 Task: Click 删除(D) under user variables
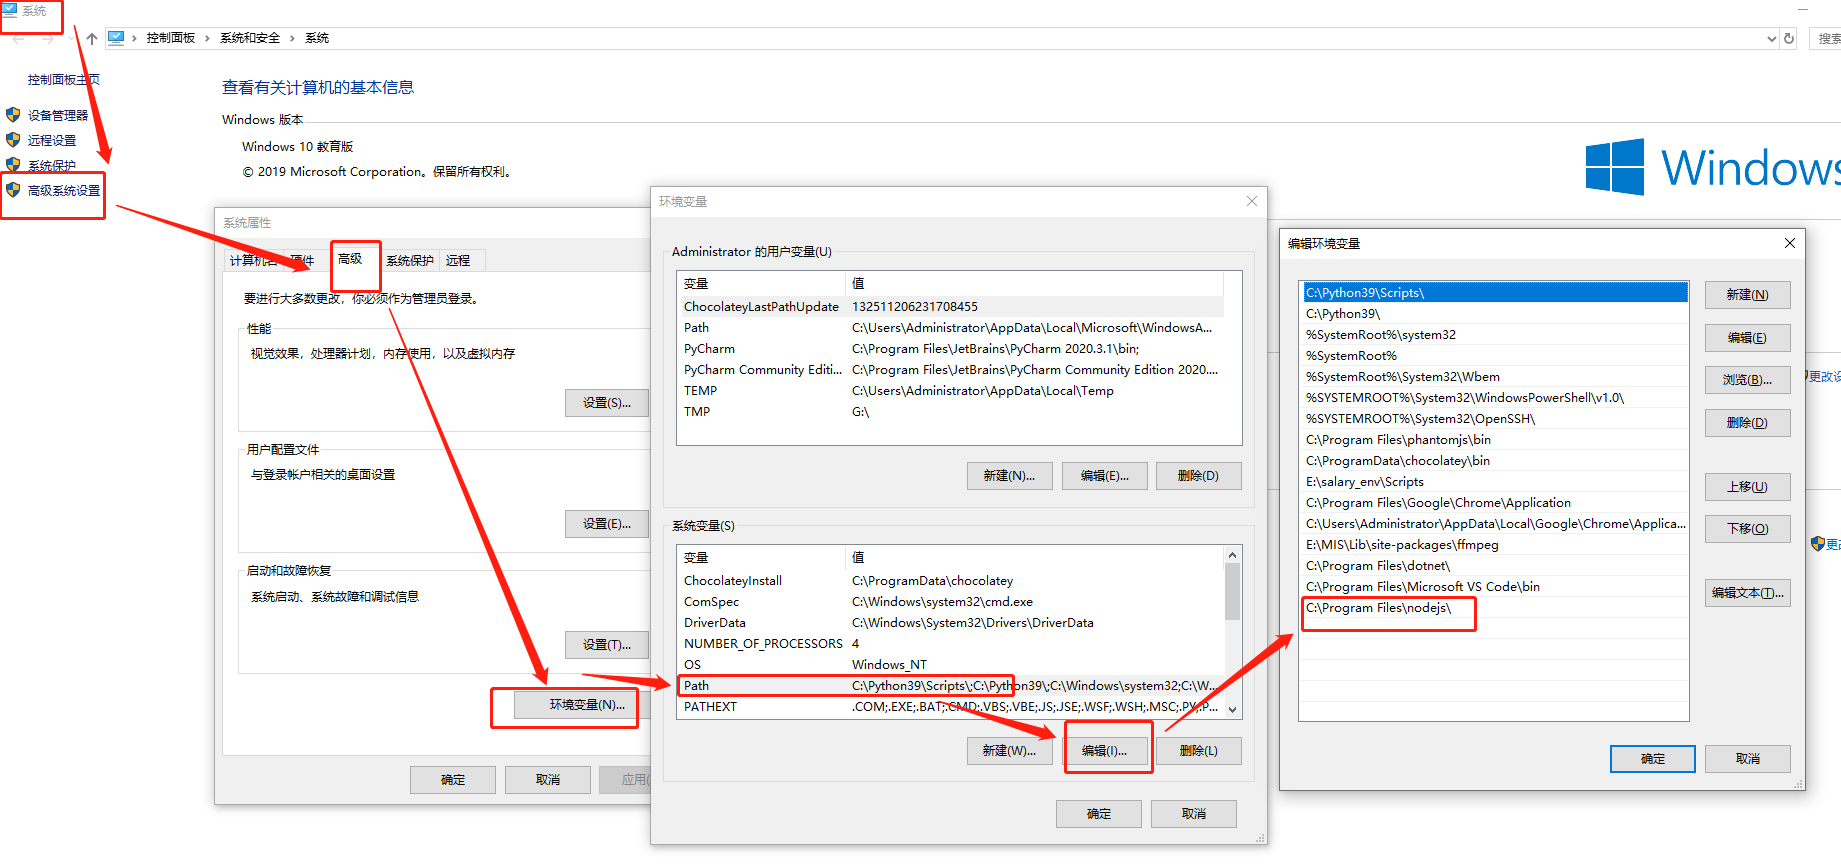coord(1198,476)
